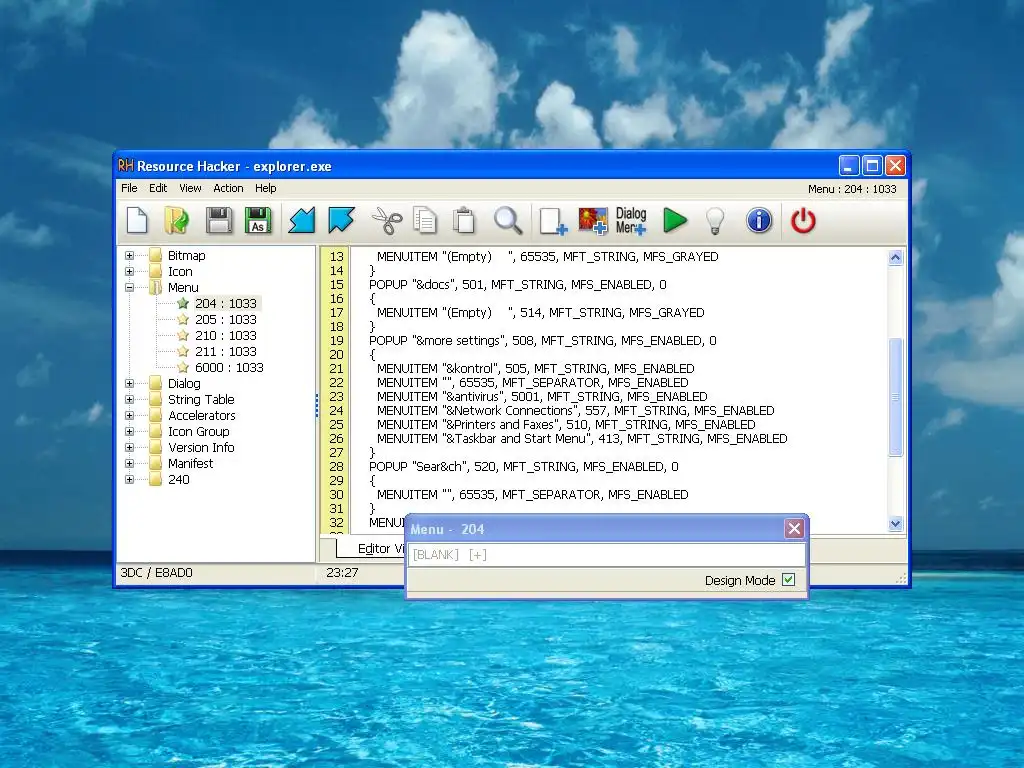Open a file with the folder icon
Image resolution: width=1024 pixels, height=768 pixels.
[x=177, y=220]
